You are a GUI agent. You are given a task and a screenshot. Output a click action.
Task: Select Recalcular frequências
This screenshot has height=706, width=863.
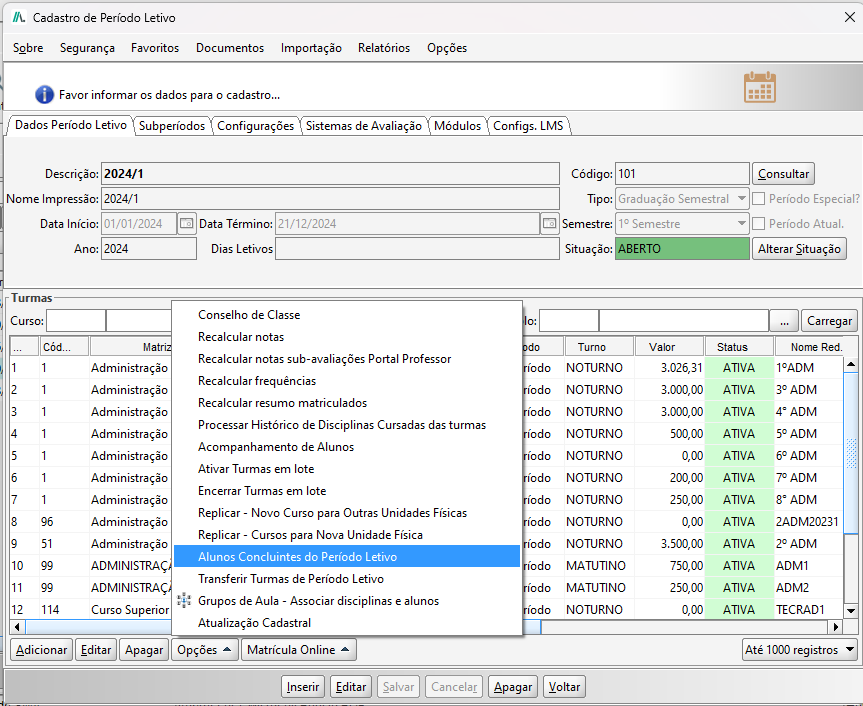pyautogui.click(x=347, y=381)
